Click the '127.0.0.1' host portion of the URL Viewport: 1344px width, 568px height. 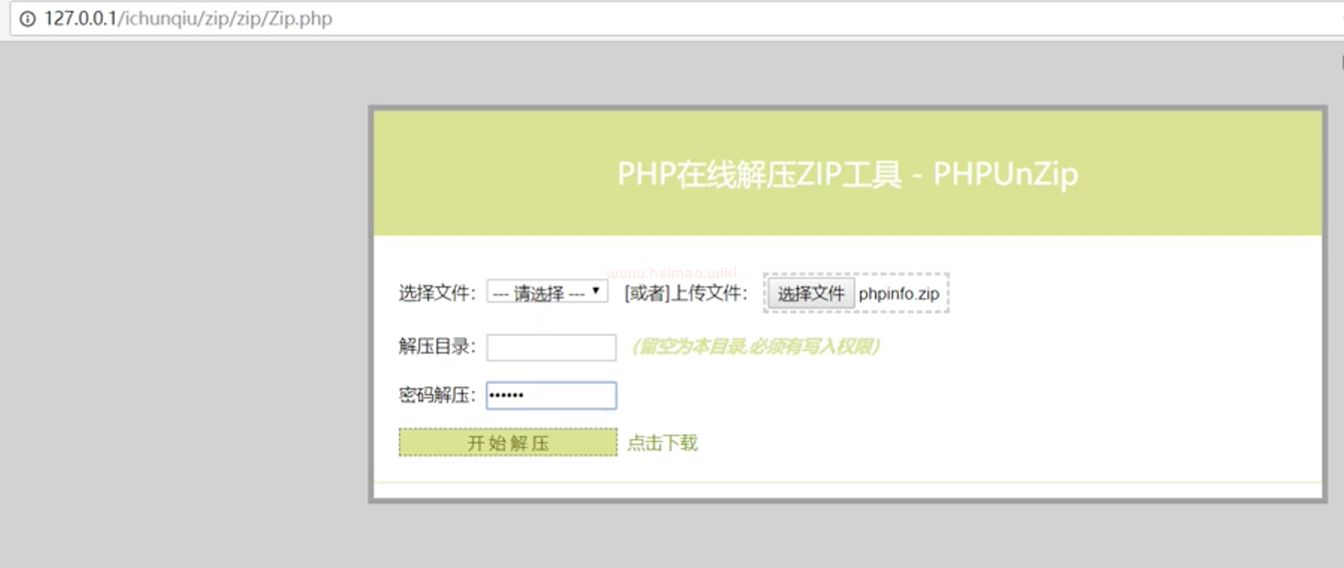(x=80, y=19)
